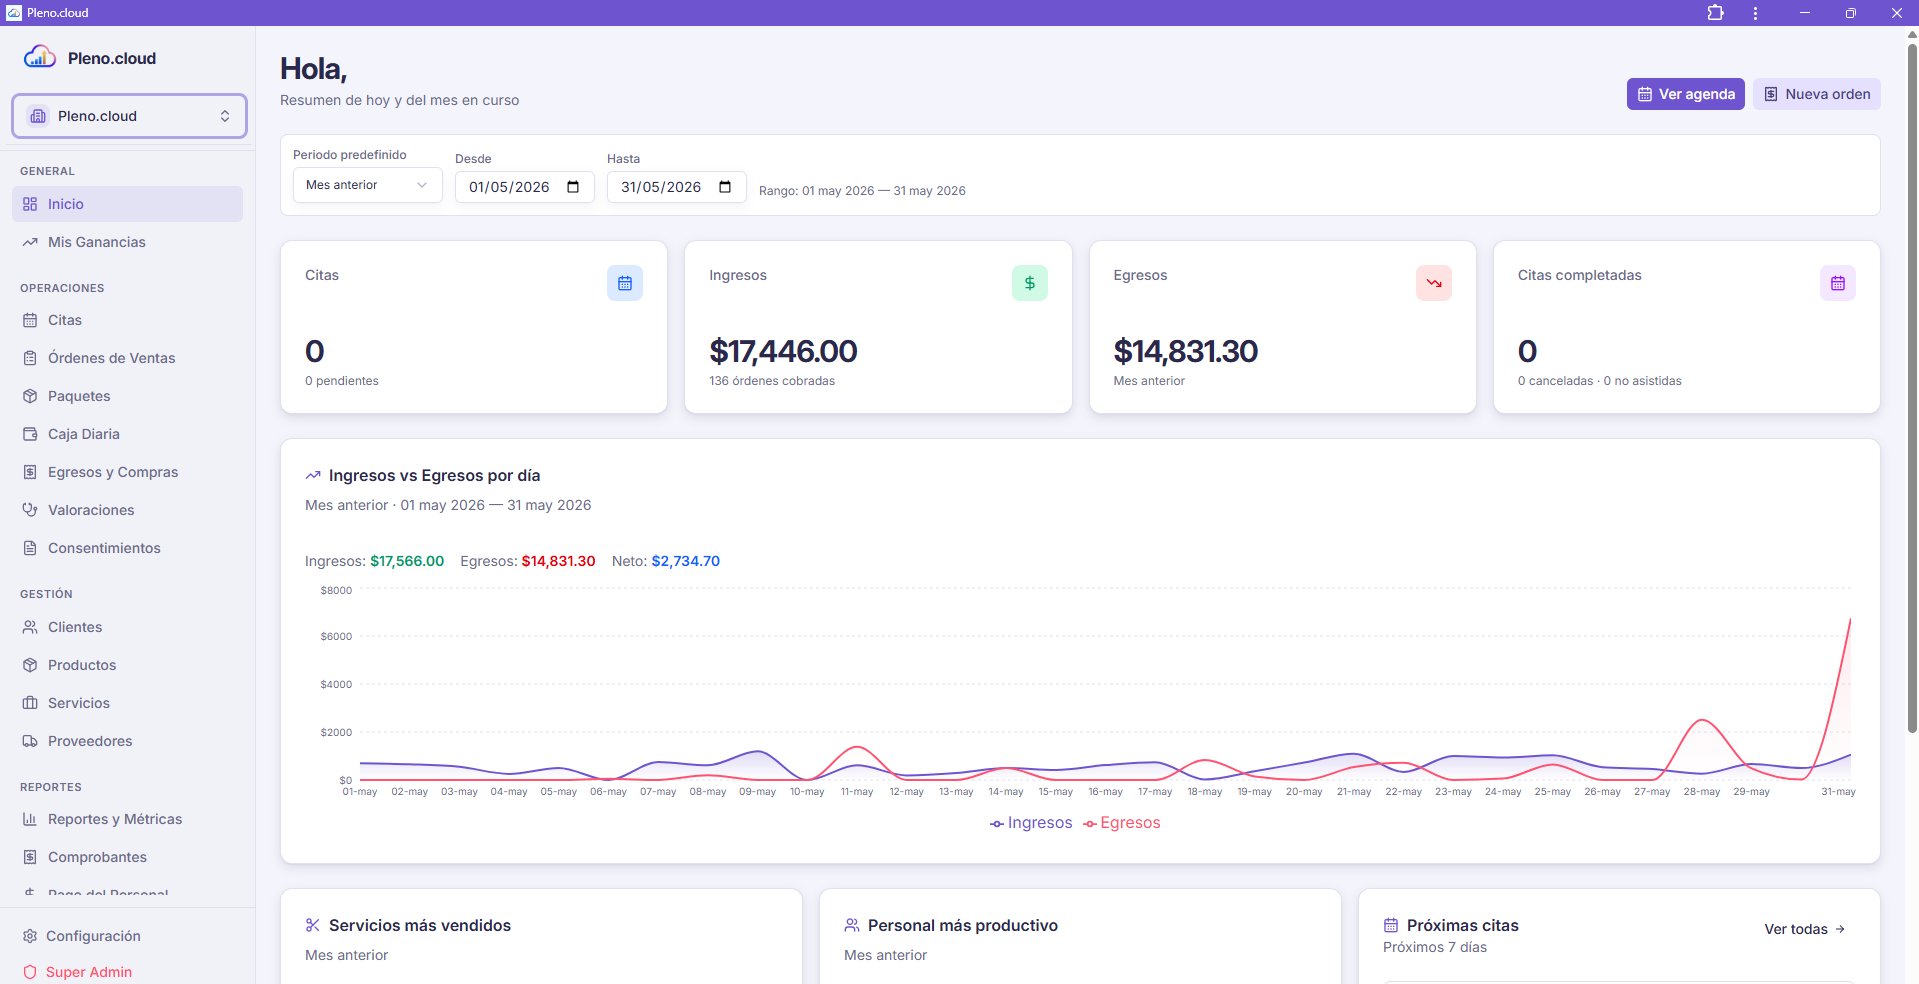Viewport: 1919px width, 984px height.
Task: Click the Ver agenda button
Action: (1685, 94)
